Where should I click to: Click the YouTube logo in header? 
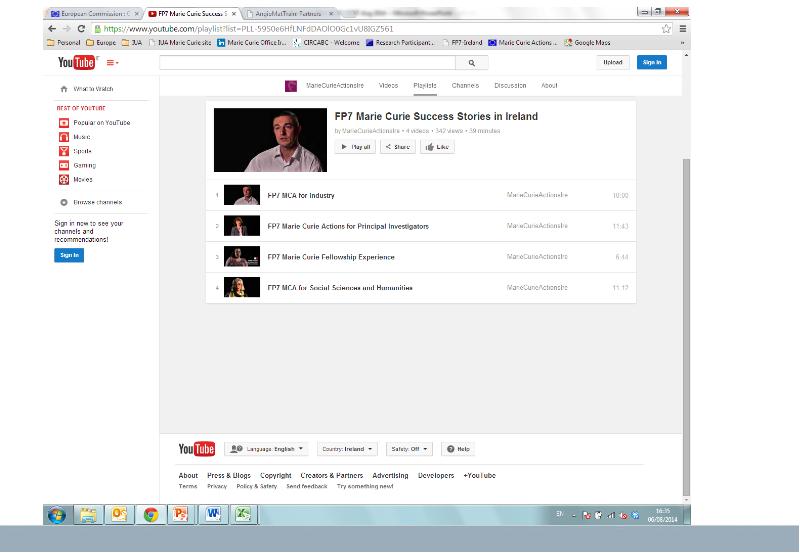77,62
